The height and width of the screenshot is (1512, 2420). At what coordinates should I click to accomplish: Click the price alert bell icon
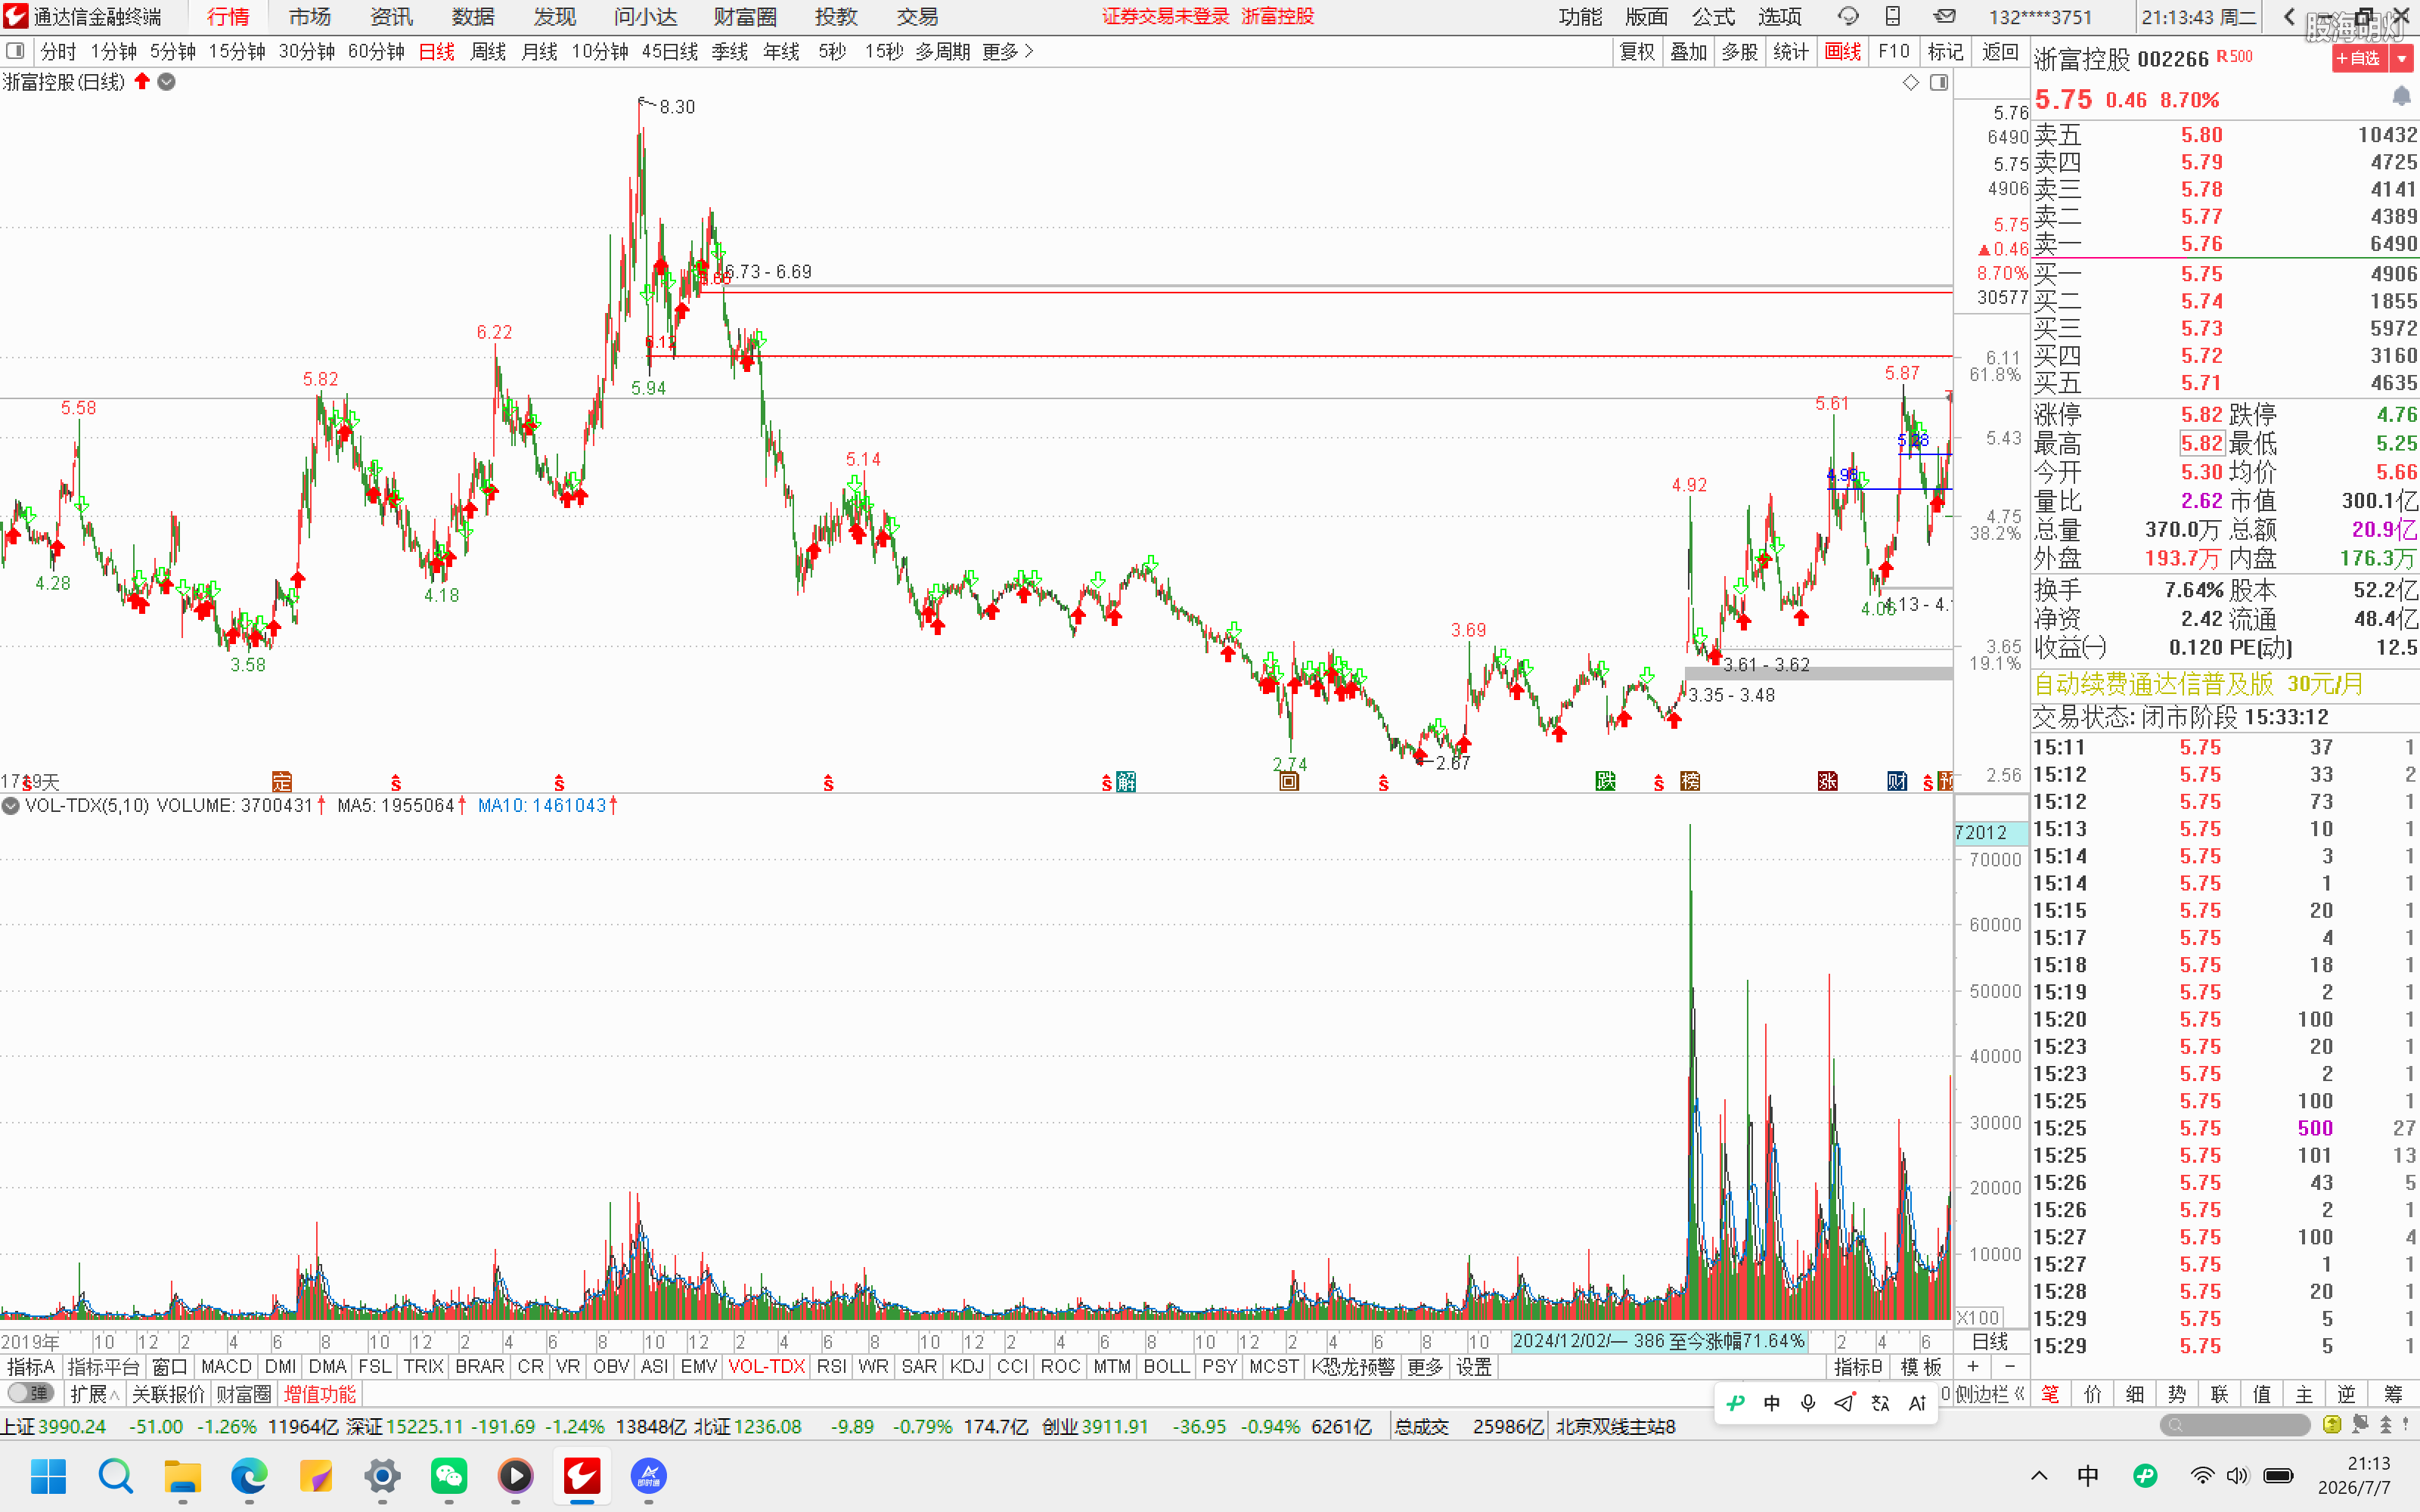2401,96
